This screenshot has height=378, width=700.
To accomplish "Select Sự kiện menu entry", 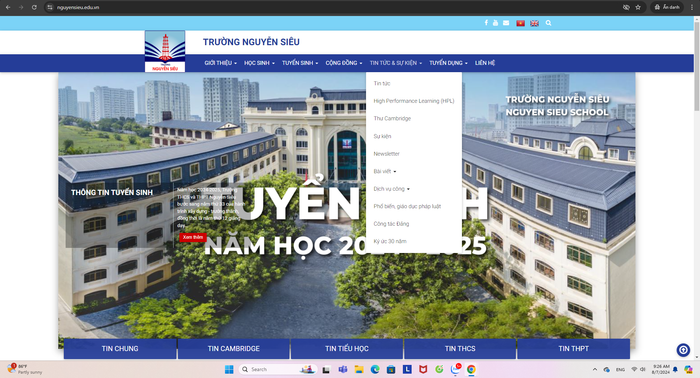I will pos(382,136).
